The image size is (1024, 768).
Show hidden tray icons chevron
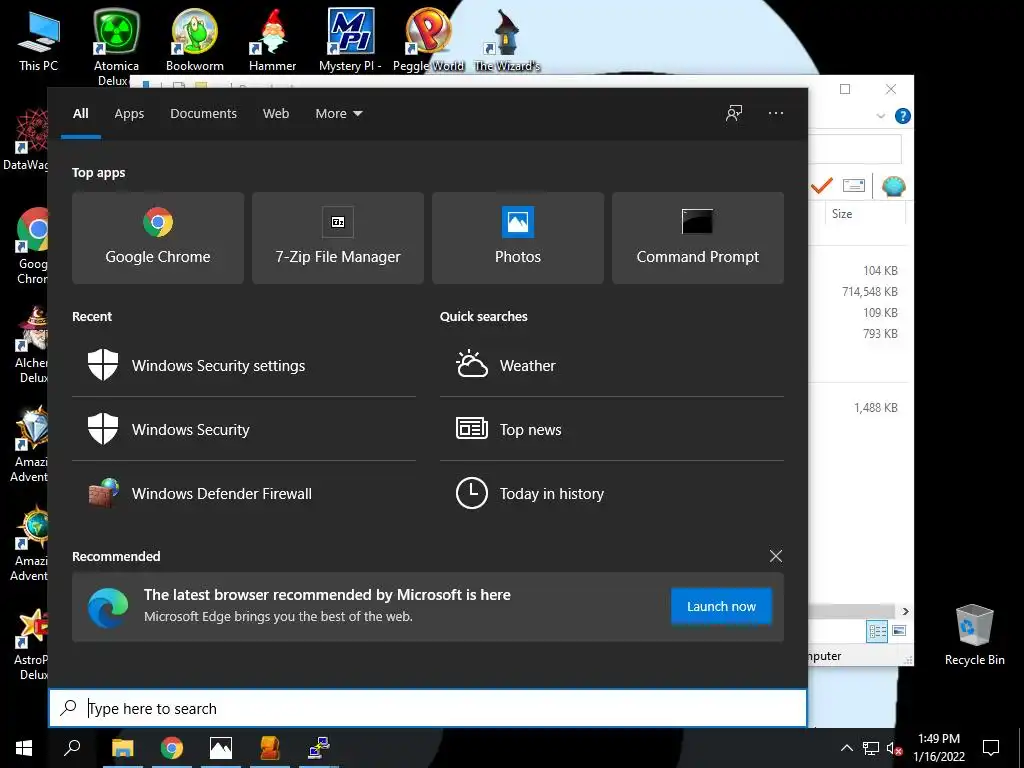click(846, 748)
